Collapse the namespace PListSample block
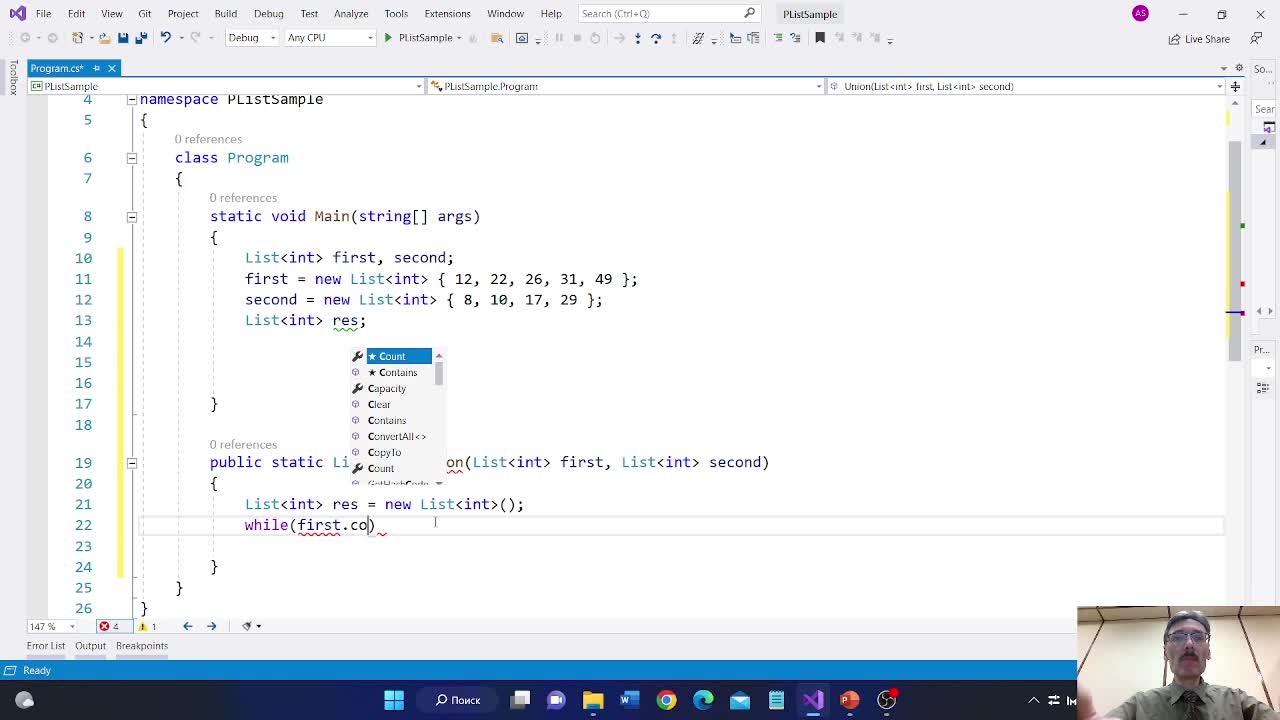This screenshot has height=720, width=1280. (x=131, y=100)
